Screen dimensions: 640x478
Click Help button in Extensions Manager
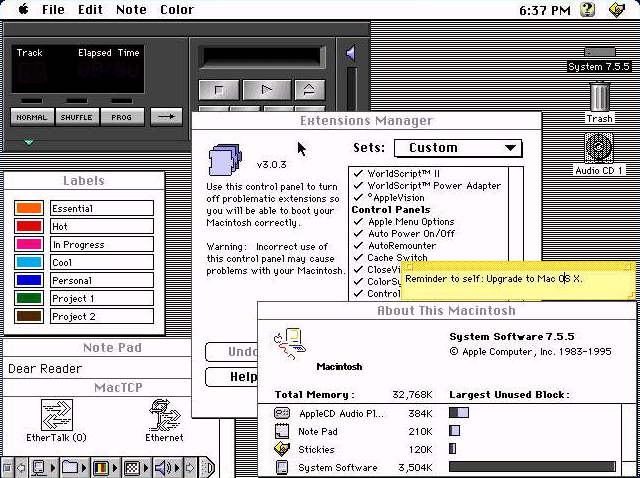click(231, 377)
